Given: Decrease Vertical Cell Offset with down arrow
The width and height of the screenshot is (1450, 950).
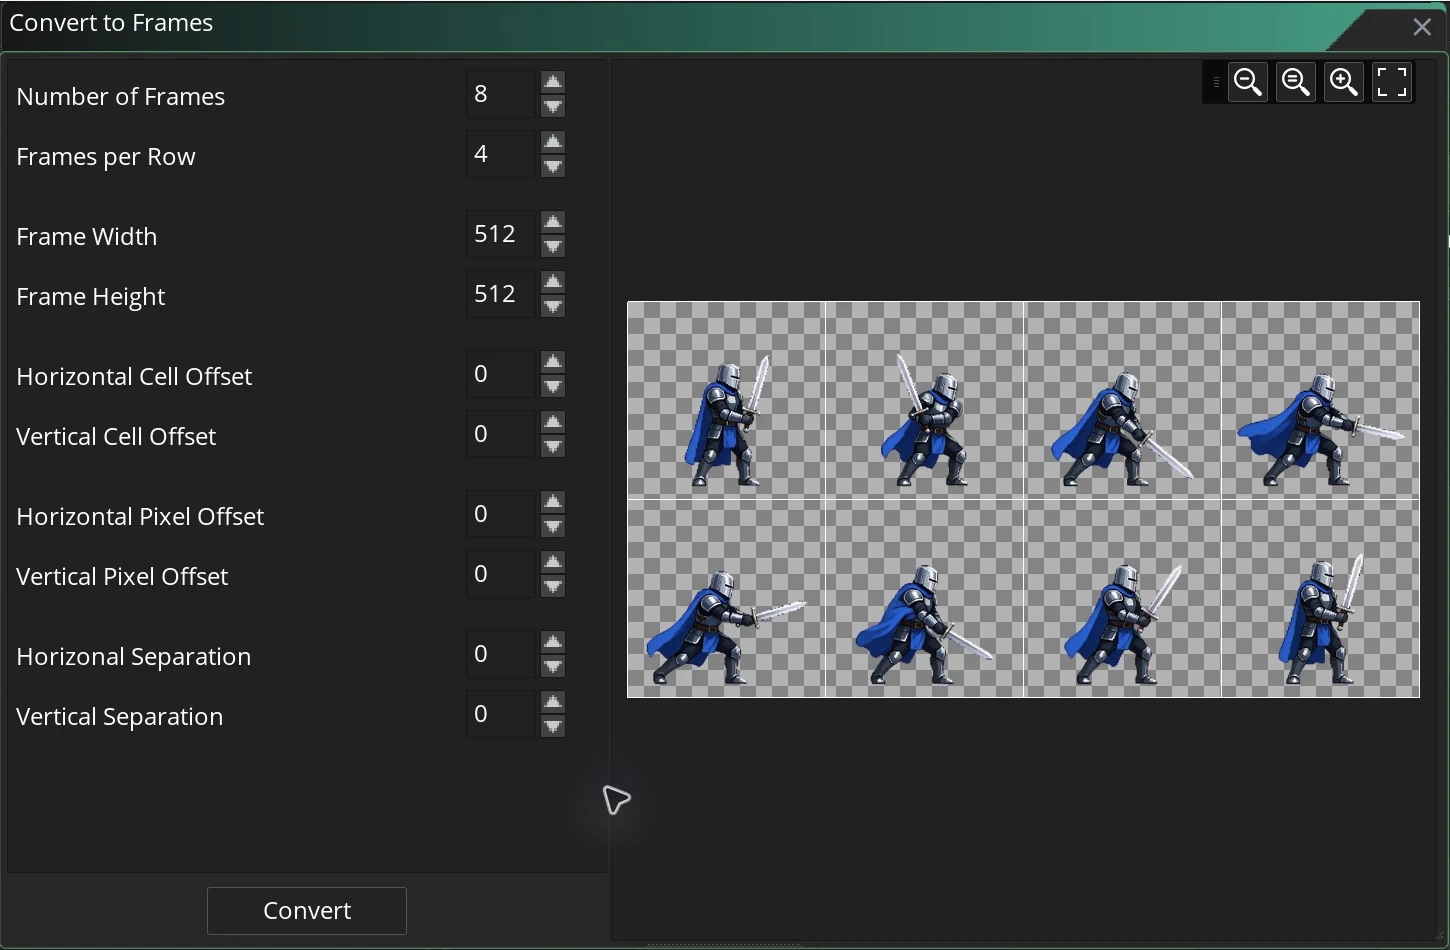Looking at the screenshot, I should 553,447.
